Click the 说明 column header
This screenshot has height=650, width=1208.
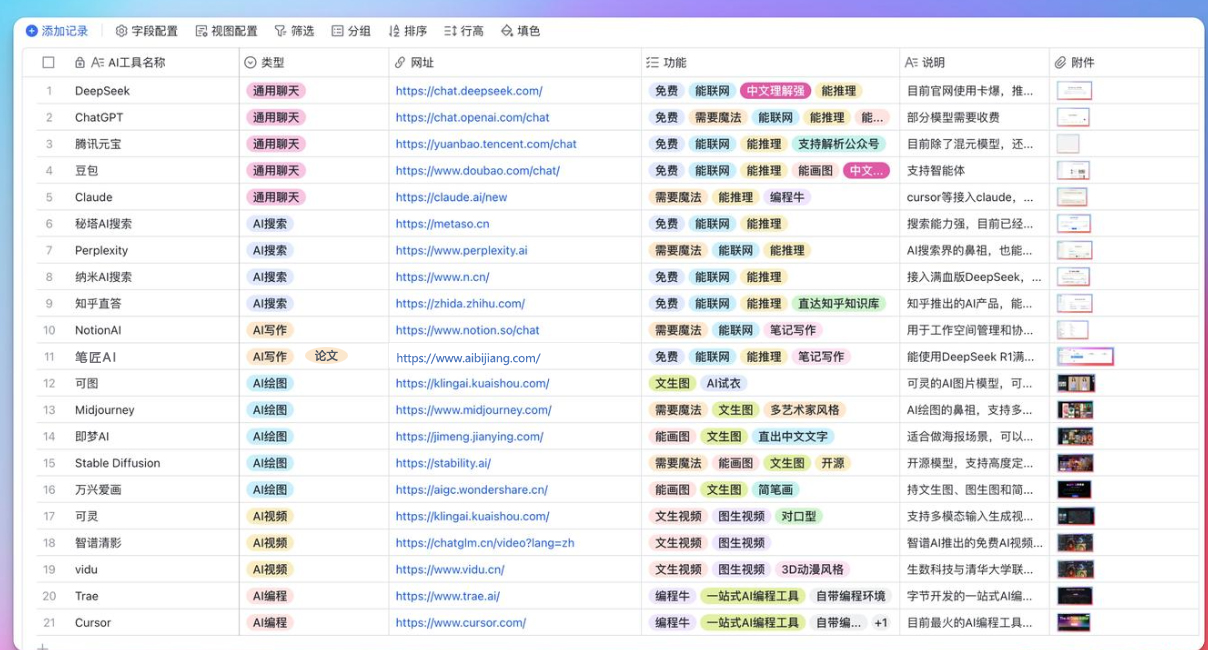[x=975, y=62]
